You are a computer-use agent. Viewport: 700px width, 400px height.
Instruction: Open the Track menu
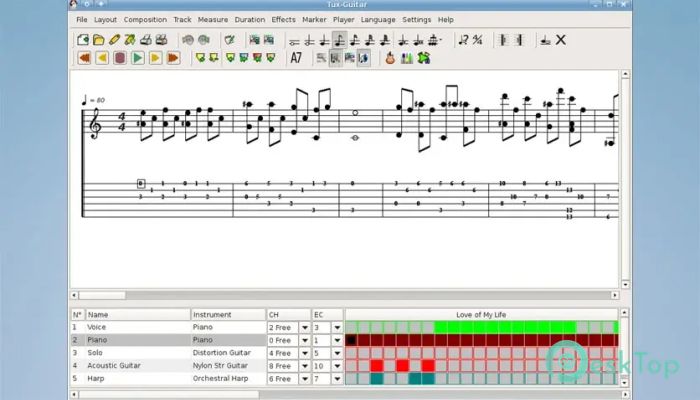click(x=182, y=20)
